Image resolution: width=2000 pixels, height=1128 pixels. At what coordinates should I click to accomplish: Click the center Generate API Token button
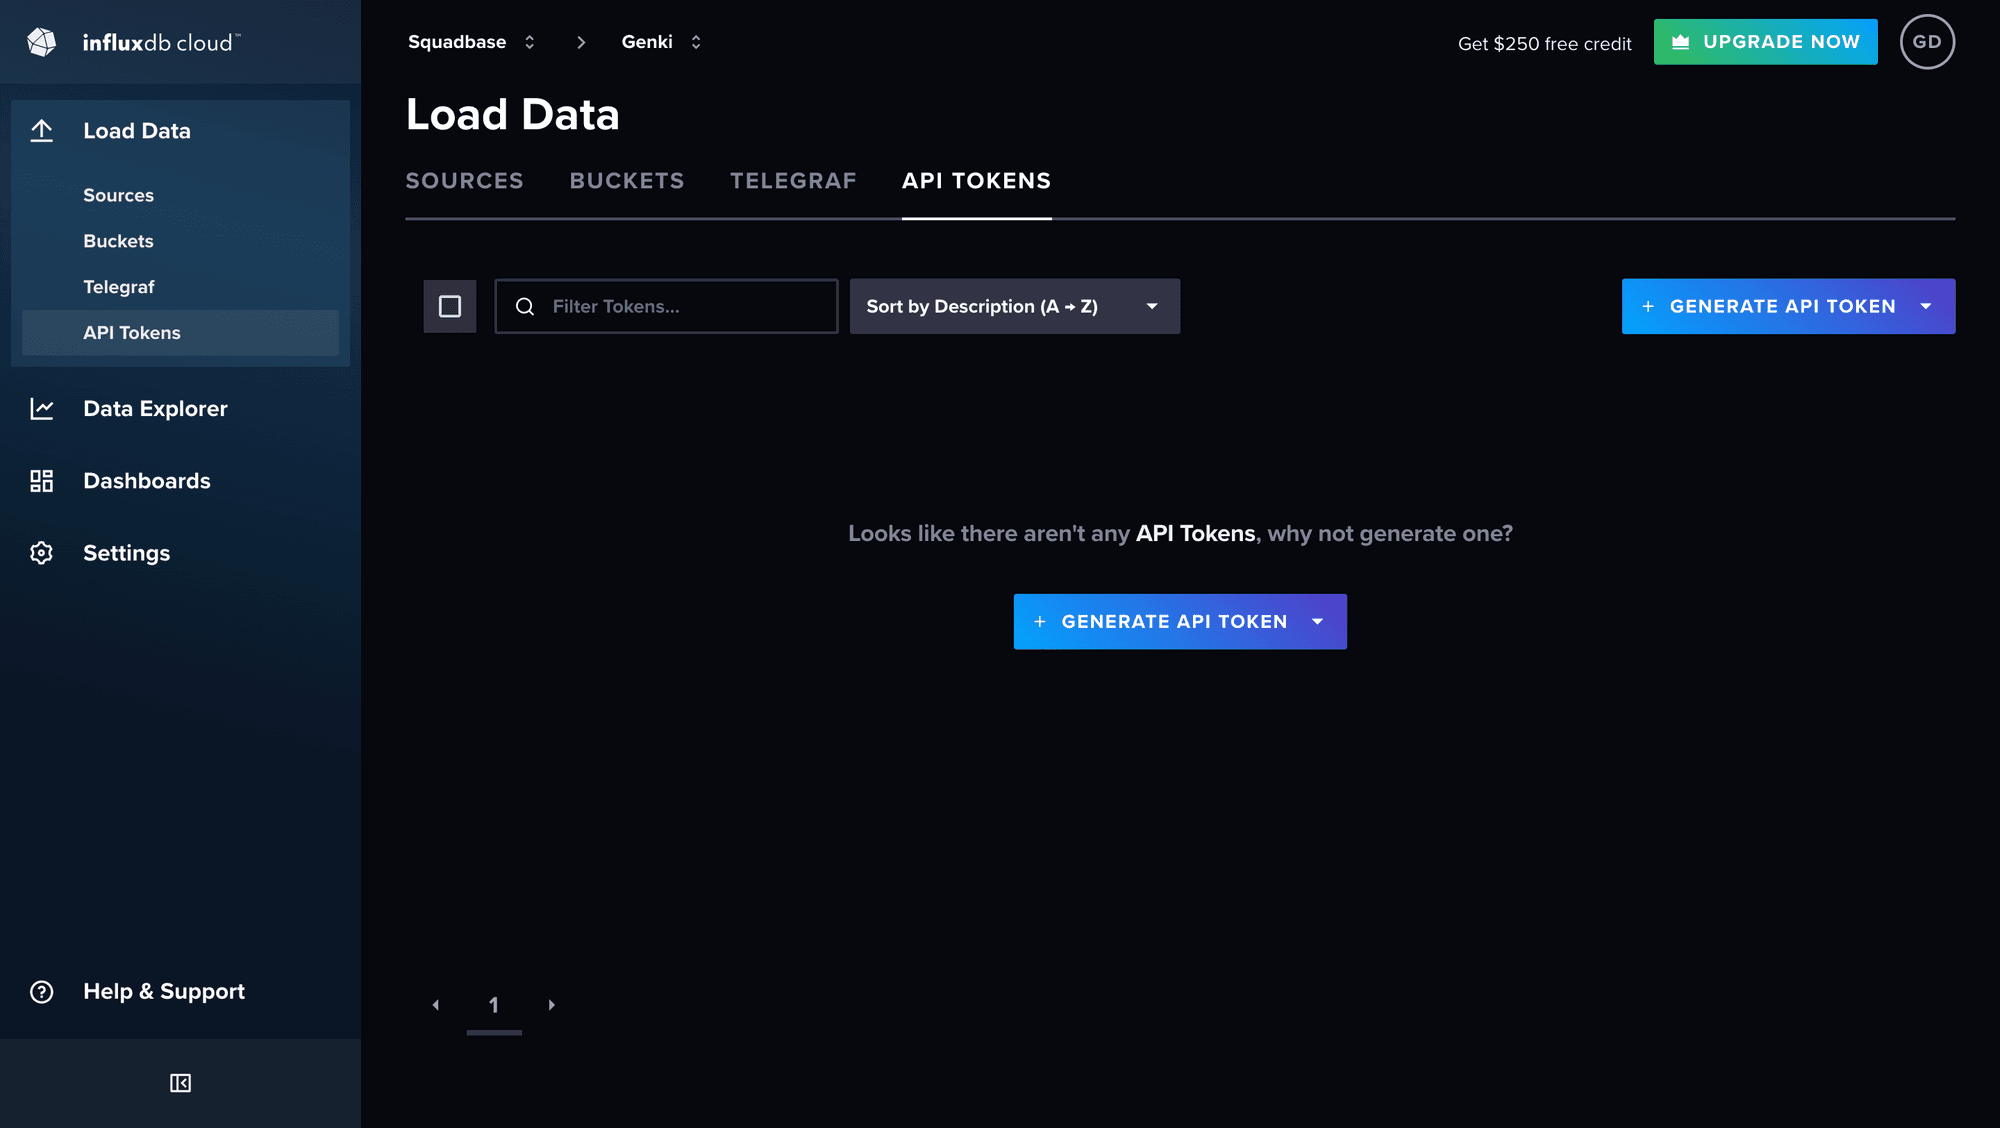click(1180, 622)
